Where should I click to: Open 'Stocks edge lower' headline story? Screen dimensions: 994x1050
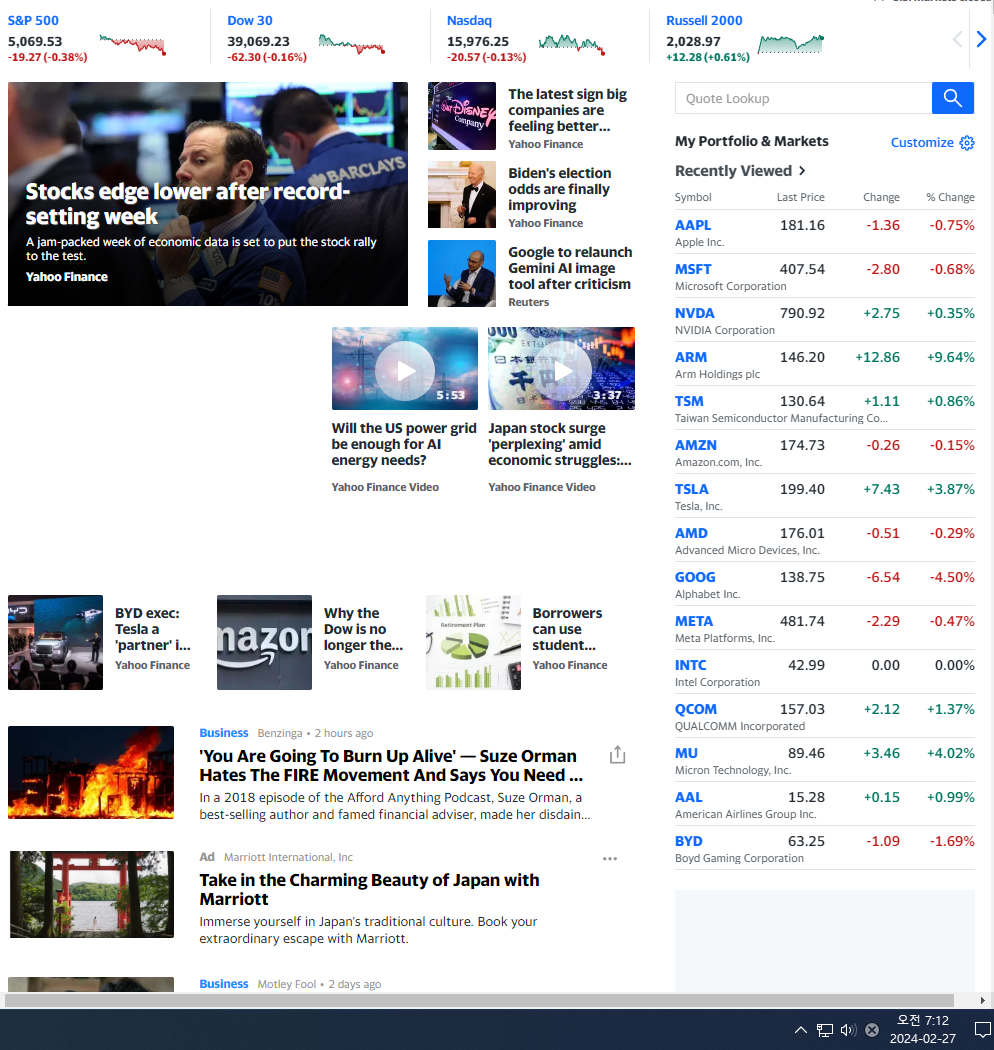point(188,204)
